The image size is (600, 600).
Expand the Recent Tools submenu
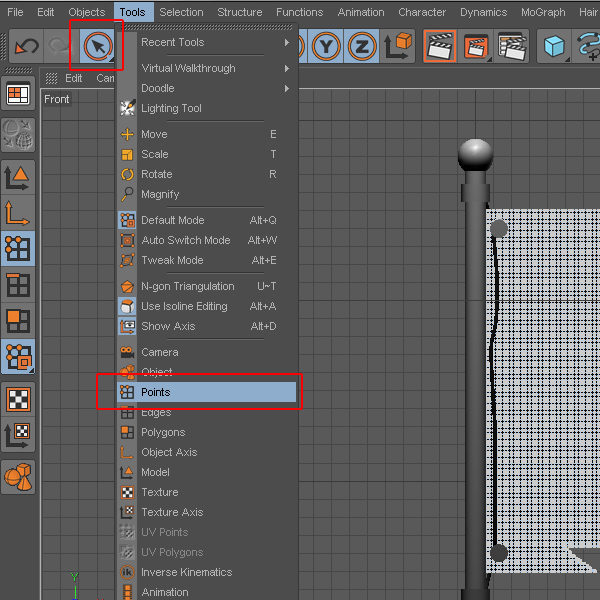pyautogui.click(x=207, y=42)
